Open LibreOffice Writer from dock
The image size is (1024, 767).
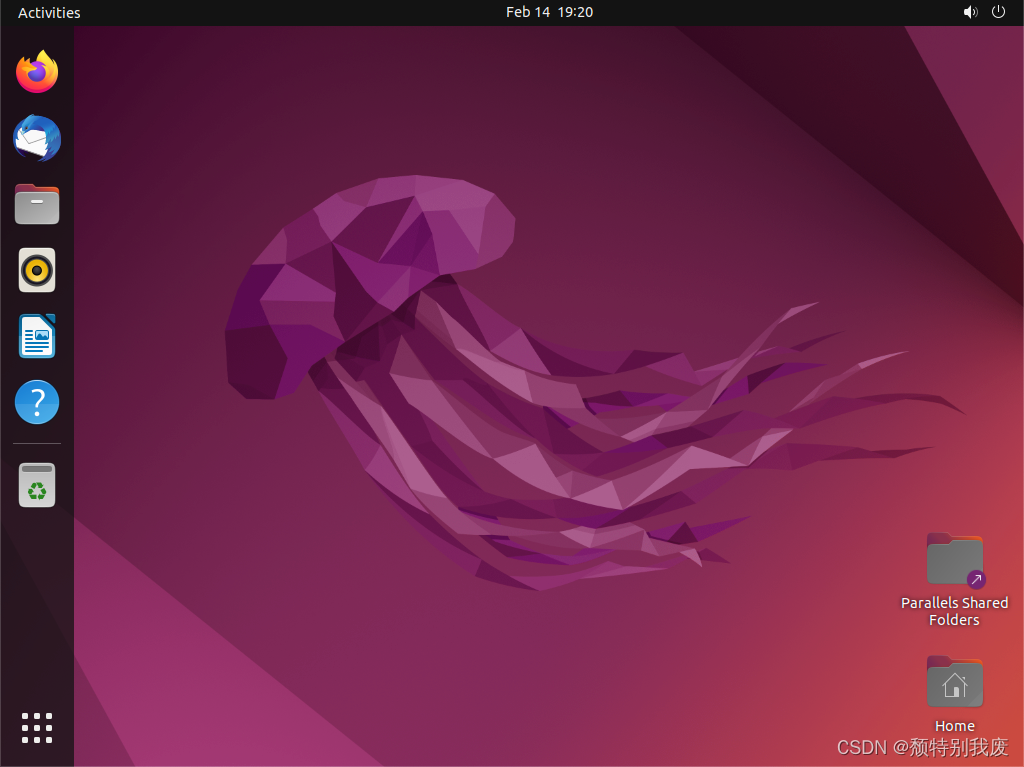click(x=37, y=336)
